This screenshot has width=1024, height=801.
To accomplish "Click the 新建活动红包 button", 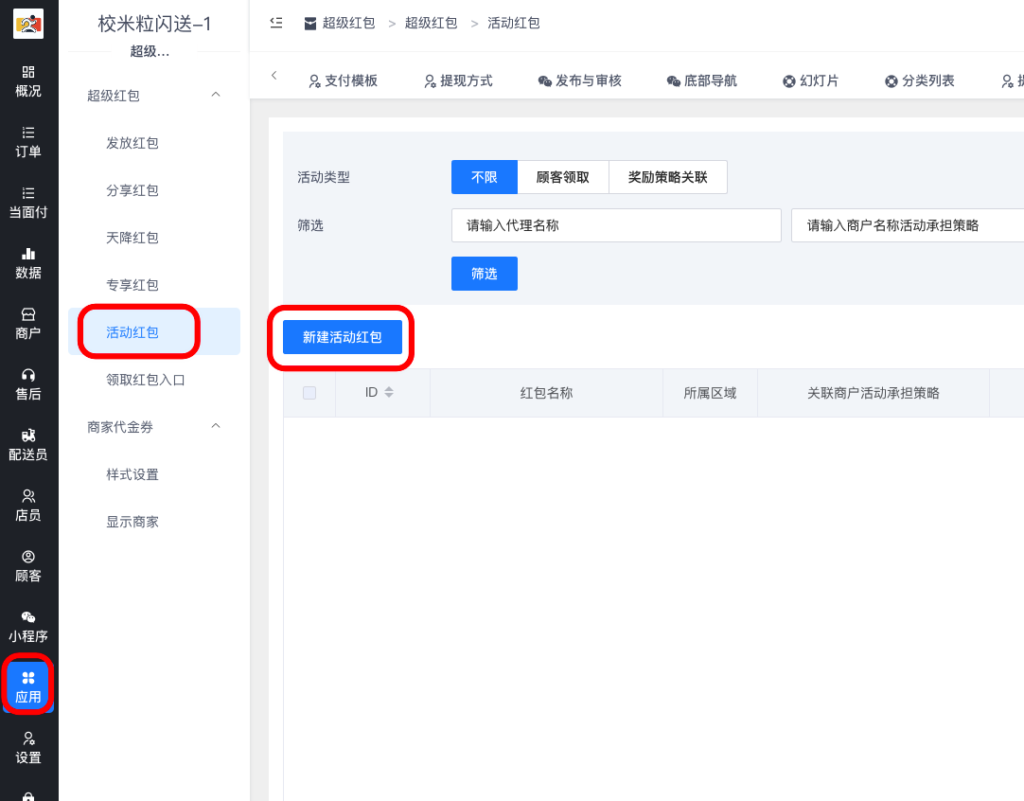I will tap(342, 337).
